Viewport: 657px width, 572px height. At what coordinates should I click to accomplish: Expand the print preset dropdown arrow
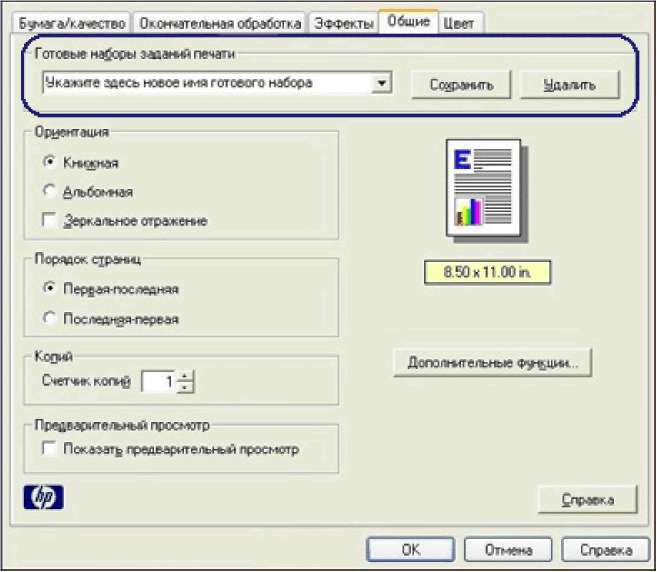(380, 84)
